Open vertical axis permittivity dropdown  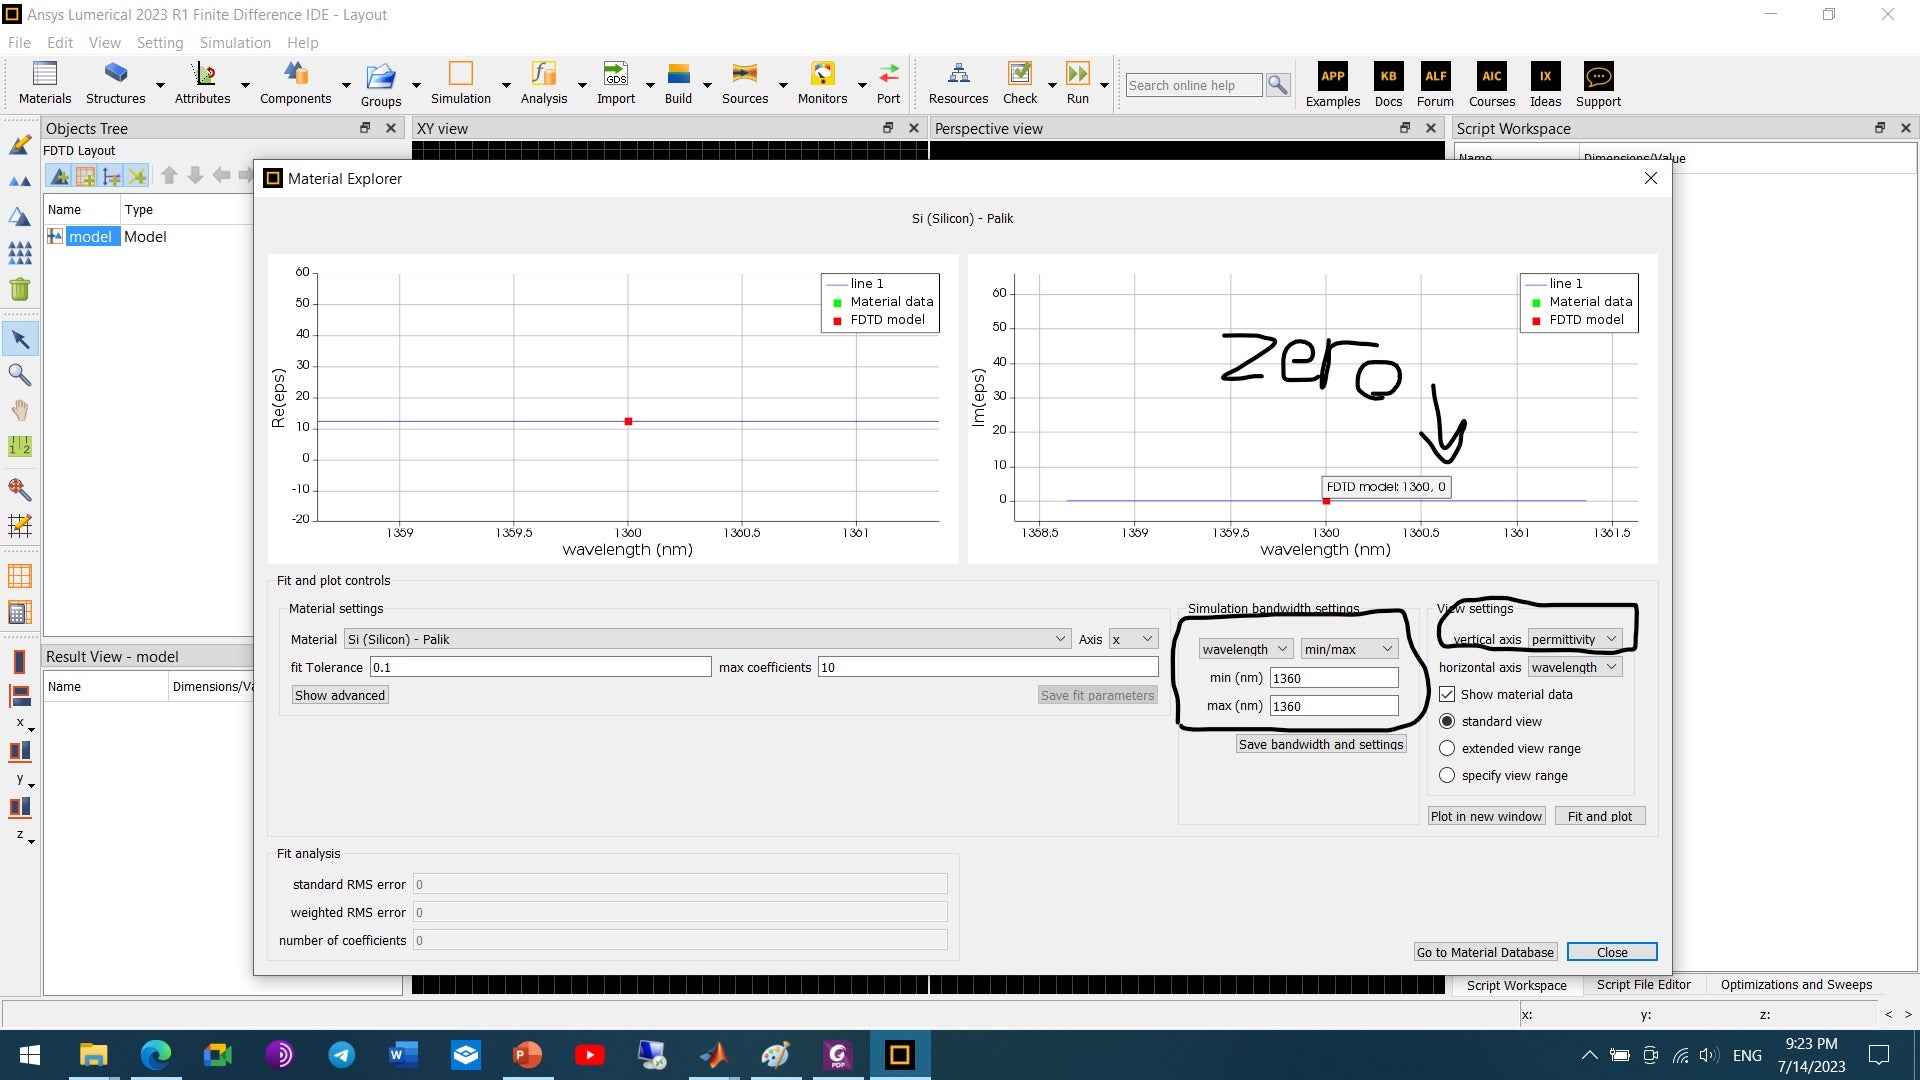[x=1574, y=639]
